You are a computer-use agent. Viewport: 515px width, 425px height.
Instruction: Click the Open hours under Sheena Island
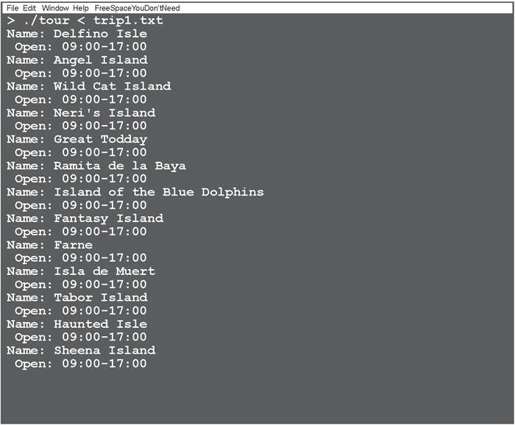[x=81, y=364]
